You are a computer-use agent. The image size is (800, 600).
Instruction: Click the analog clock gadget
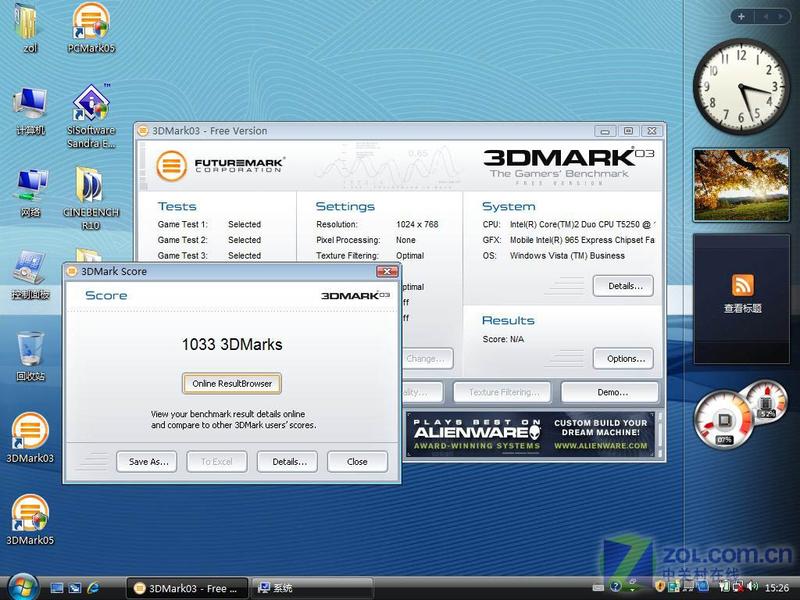pos(741,86)
